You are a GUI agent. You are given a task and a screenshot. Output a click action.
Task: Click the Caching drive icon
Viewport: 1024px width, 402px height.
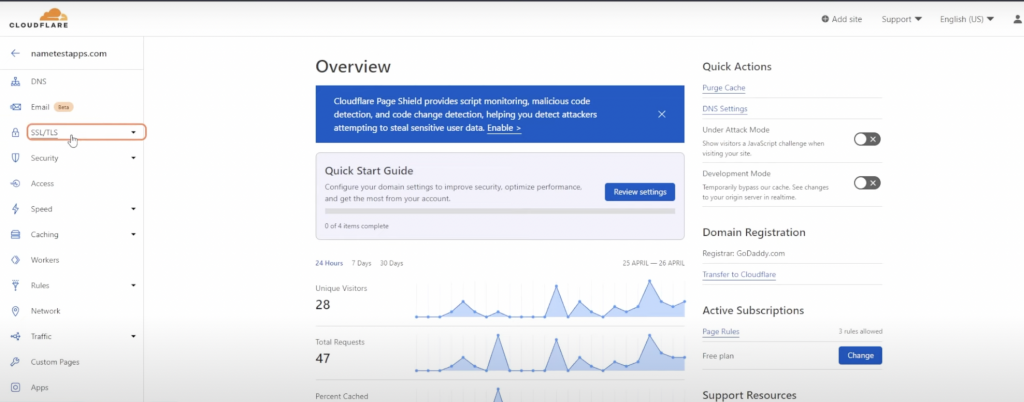tap(16, 234)
